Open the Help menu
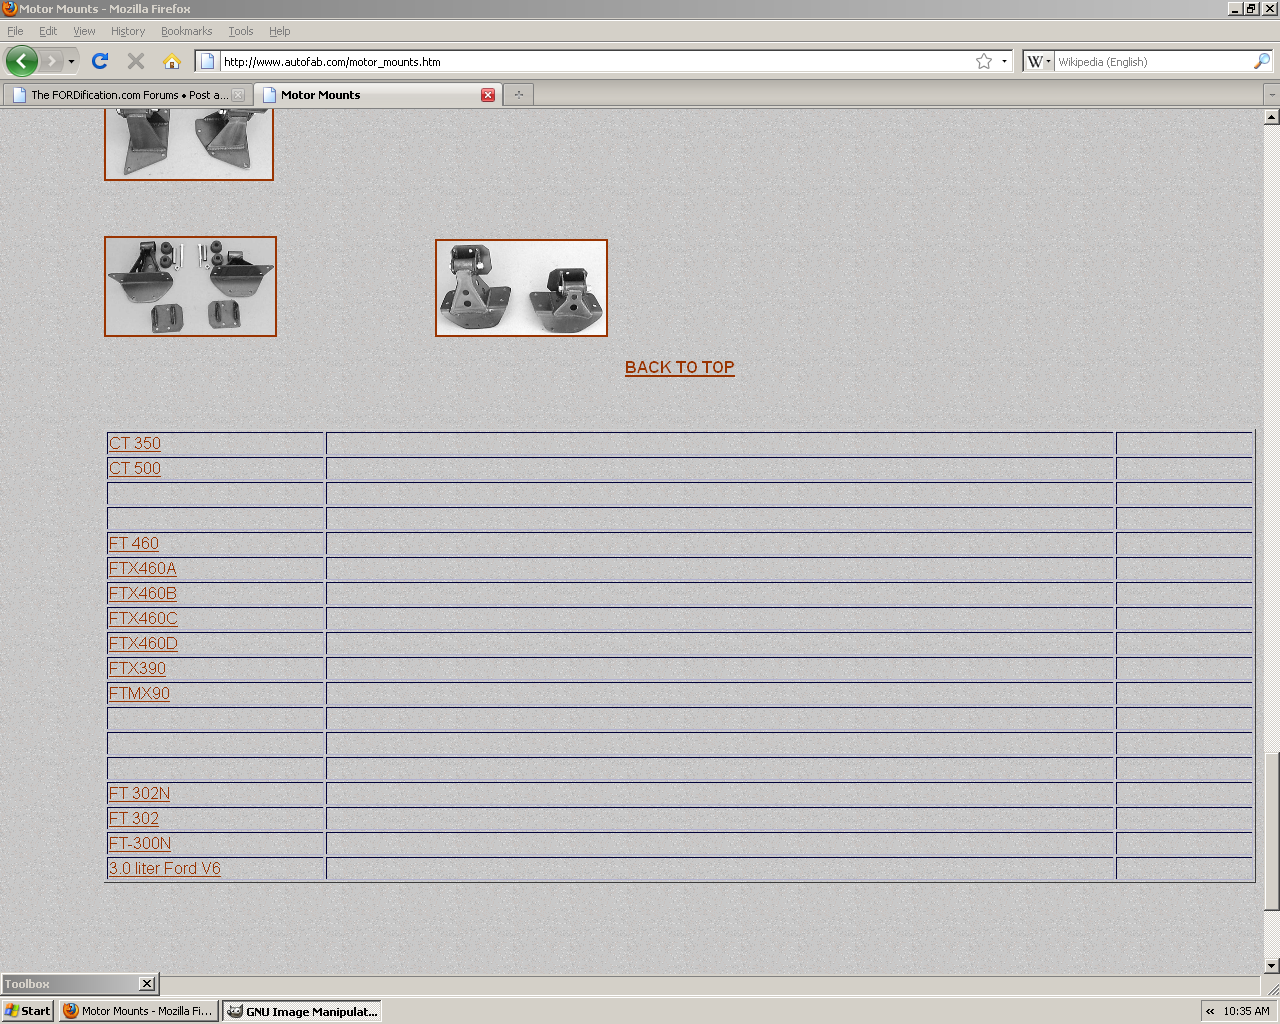This screenshot has width=1280, height=1024. (x=280, y=31)
